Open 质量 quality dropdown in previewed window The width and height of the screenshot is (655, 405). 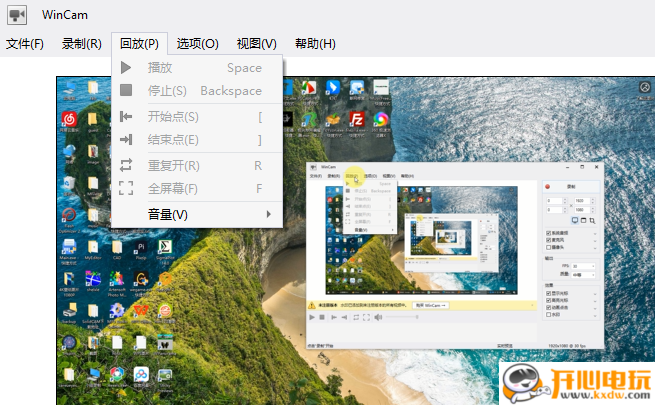pyautogui.click(x=583, y=275)
